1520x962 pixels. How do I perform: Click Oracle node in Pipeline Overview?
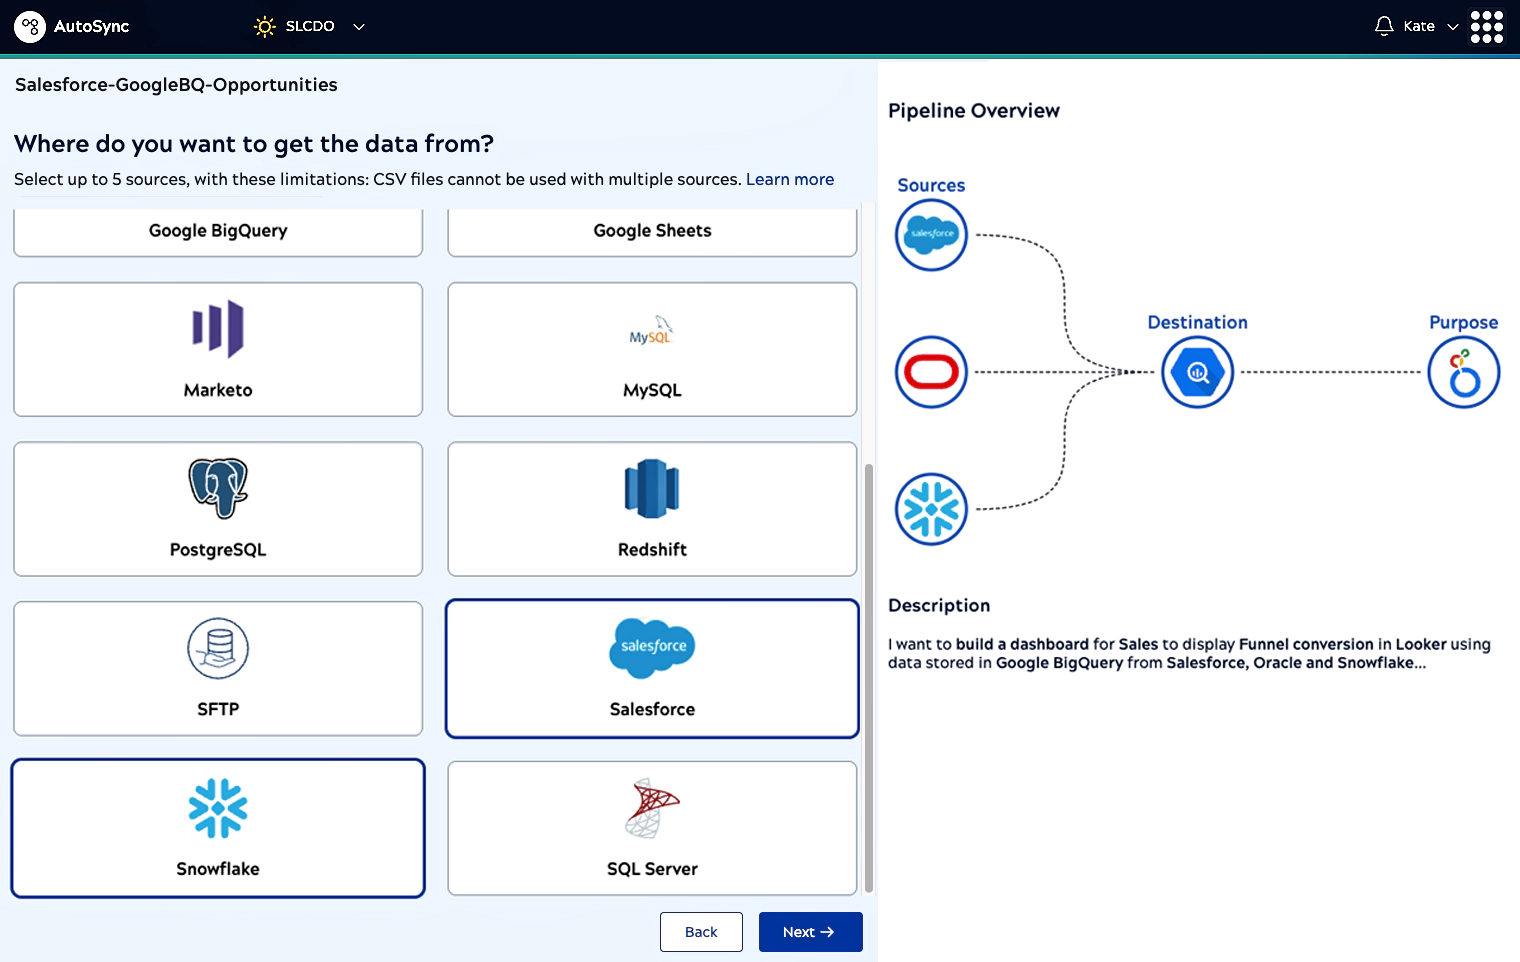[931, 372]
